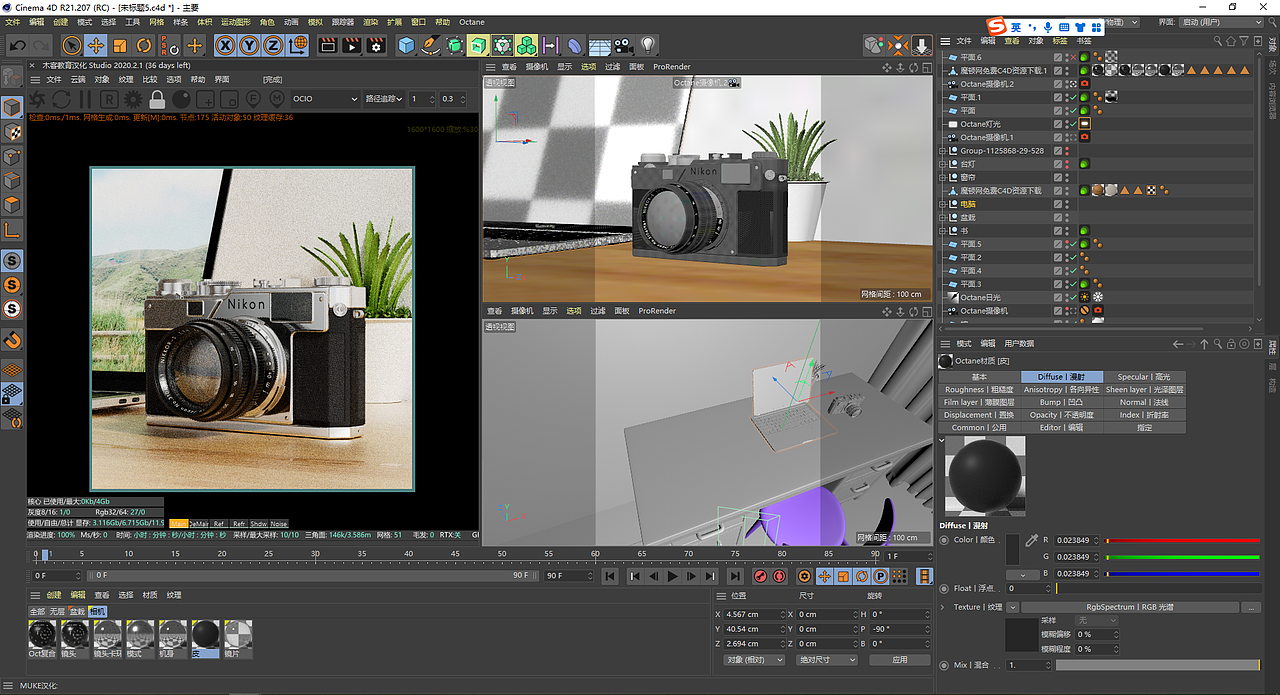This screenshot has width=1280, height=695.
Task: Click the X position field 4.567 cm
Action: [753, 614]
